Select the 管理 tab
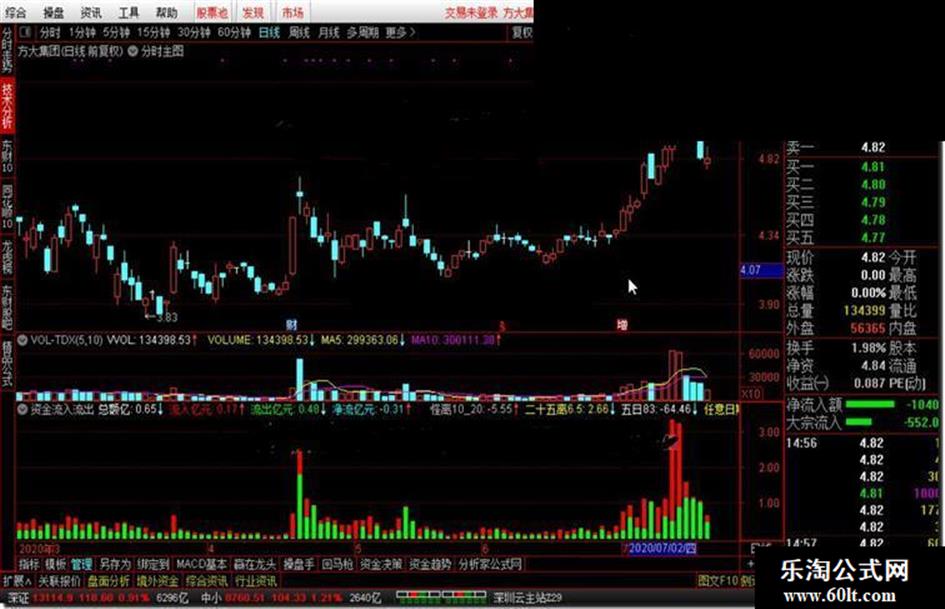This screenshot has width=945, height=609. click(x=81, y=564)
